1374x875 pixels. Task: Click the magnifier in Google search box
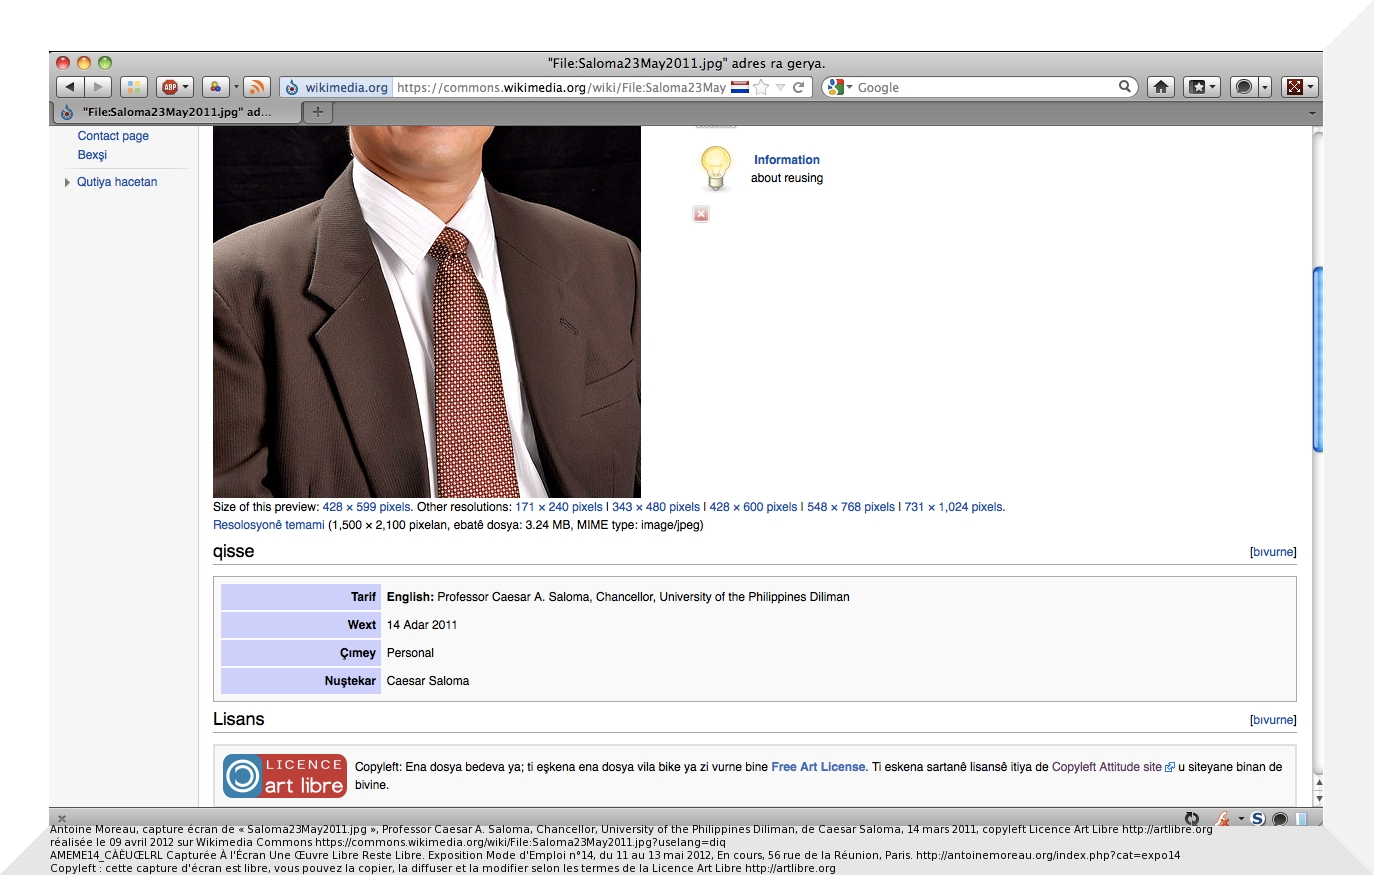pos(1125,87)
